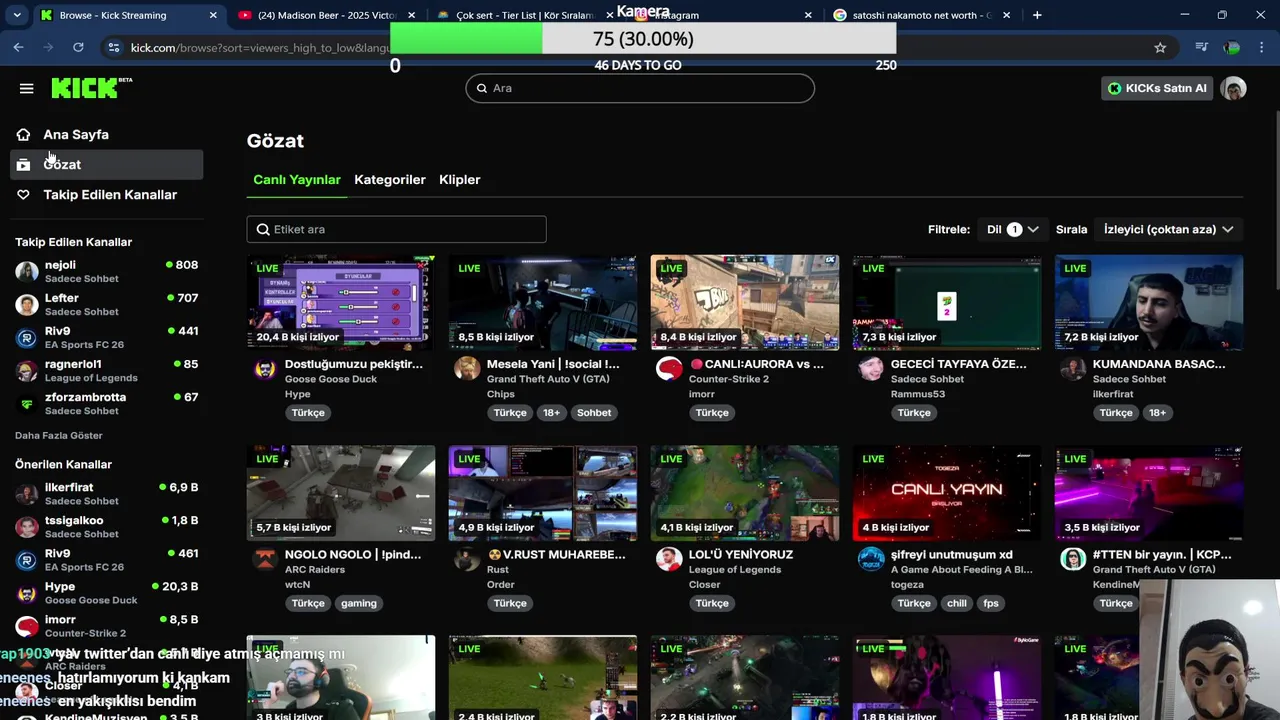Screen dimensions: 1280x720
Task: Click Closer avatar beside LOL'Ü YENİYORUZ stream
Action: point(669,559)
